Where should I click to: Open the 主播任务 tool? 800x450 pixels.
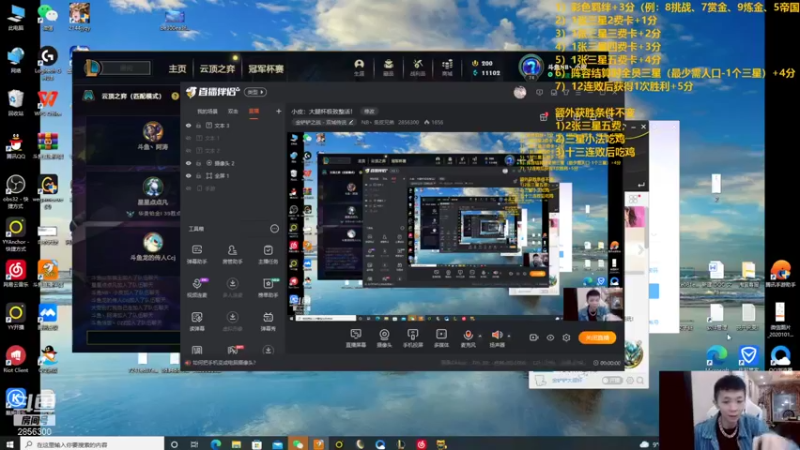268,254
